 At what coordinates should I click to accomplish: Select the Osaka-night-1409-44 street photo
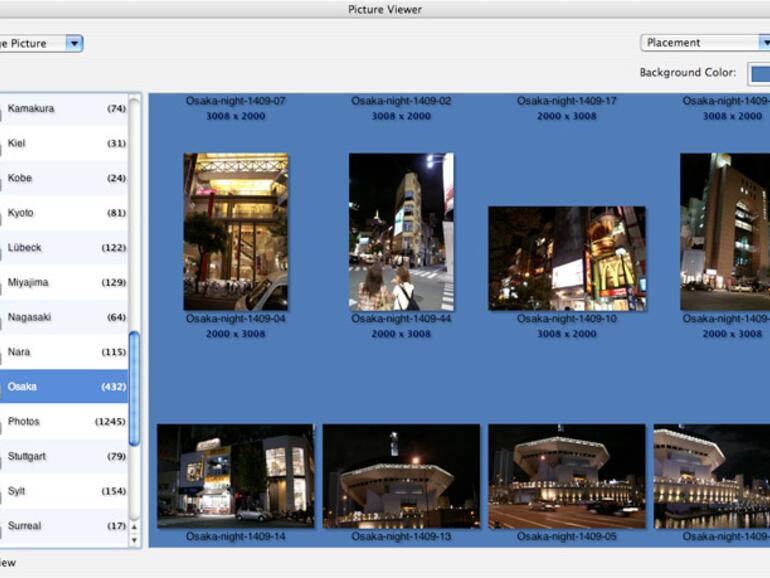tap(400, 231)
